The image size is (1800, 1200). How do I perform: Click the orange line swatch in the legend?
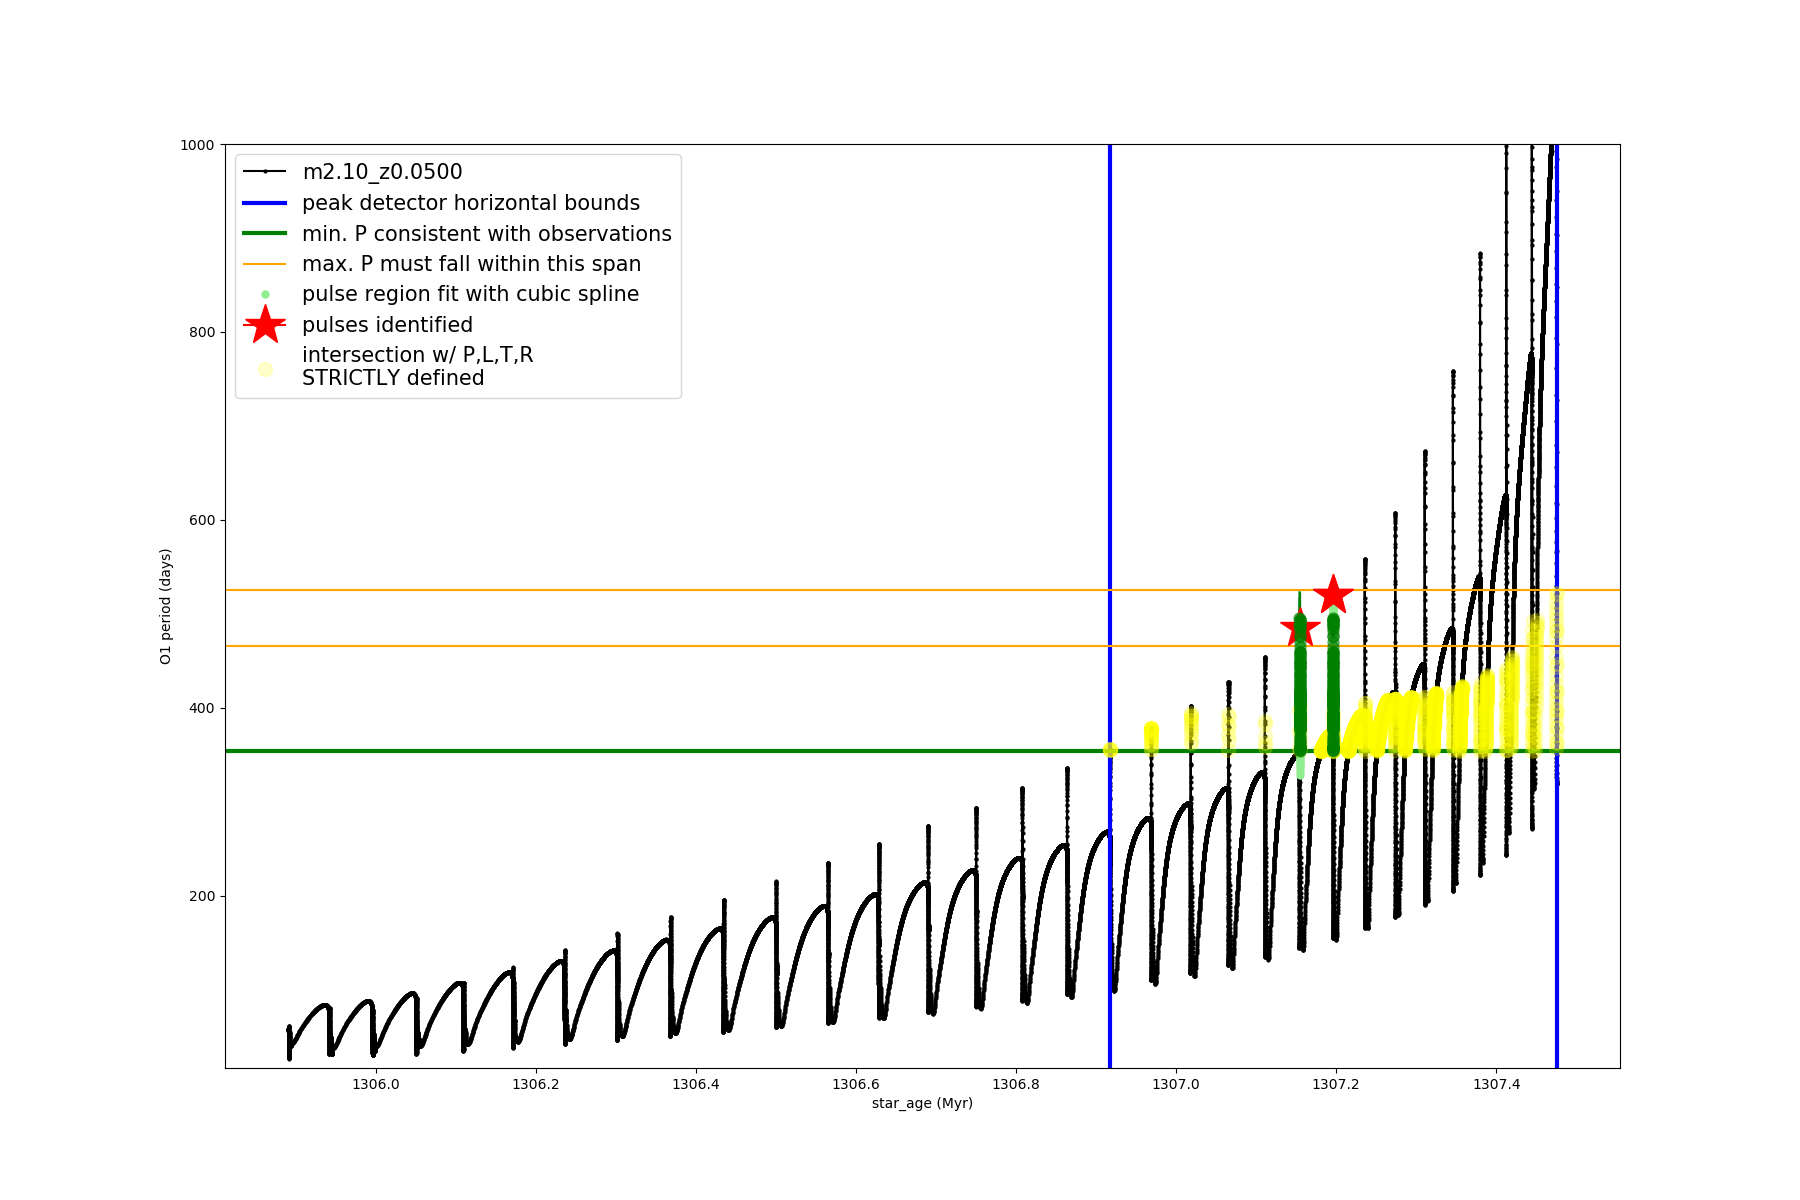(x=265, y=264)
